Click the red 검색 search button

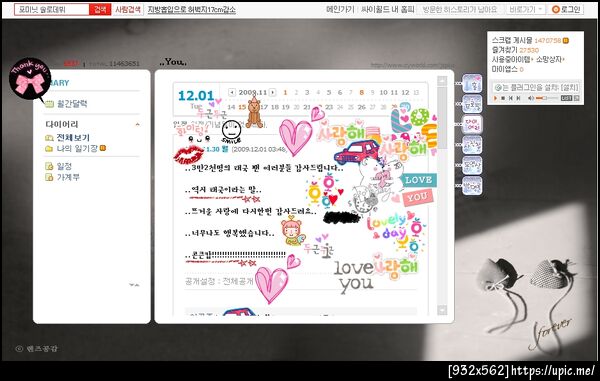tap(100, 10)
